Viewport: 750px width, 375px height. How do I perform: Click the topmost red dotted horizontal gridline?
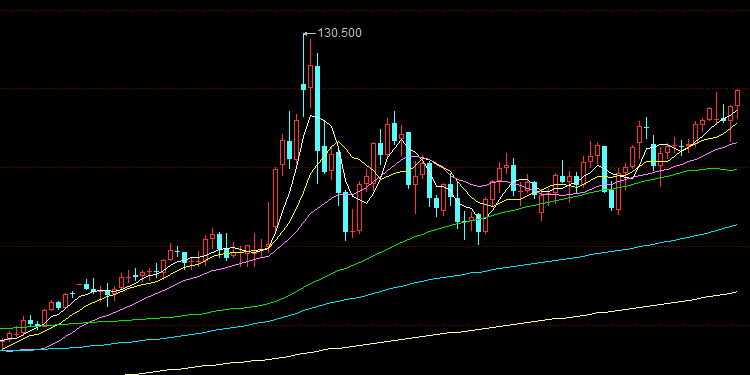[375, 11]
